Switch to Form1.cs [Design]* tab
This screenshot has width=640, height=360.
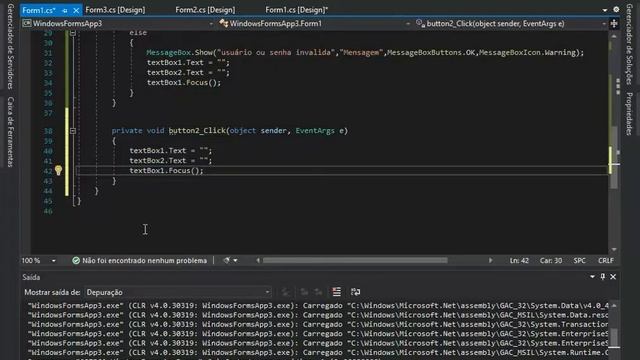coord(297,10)
